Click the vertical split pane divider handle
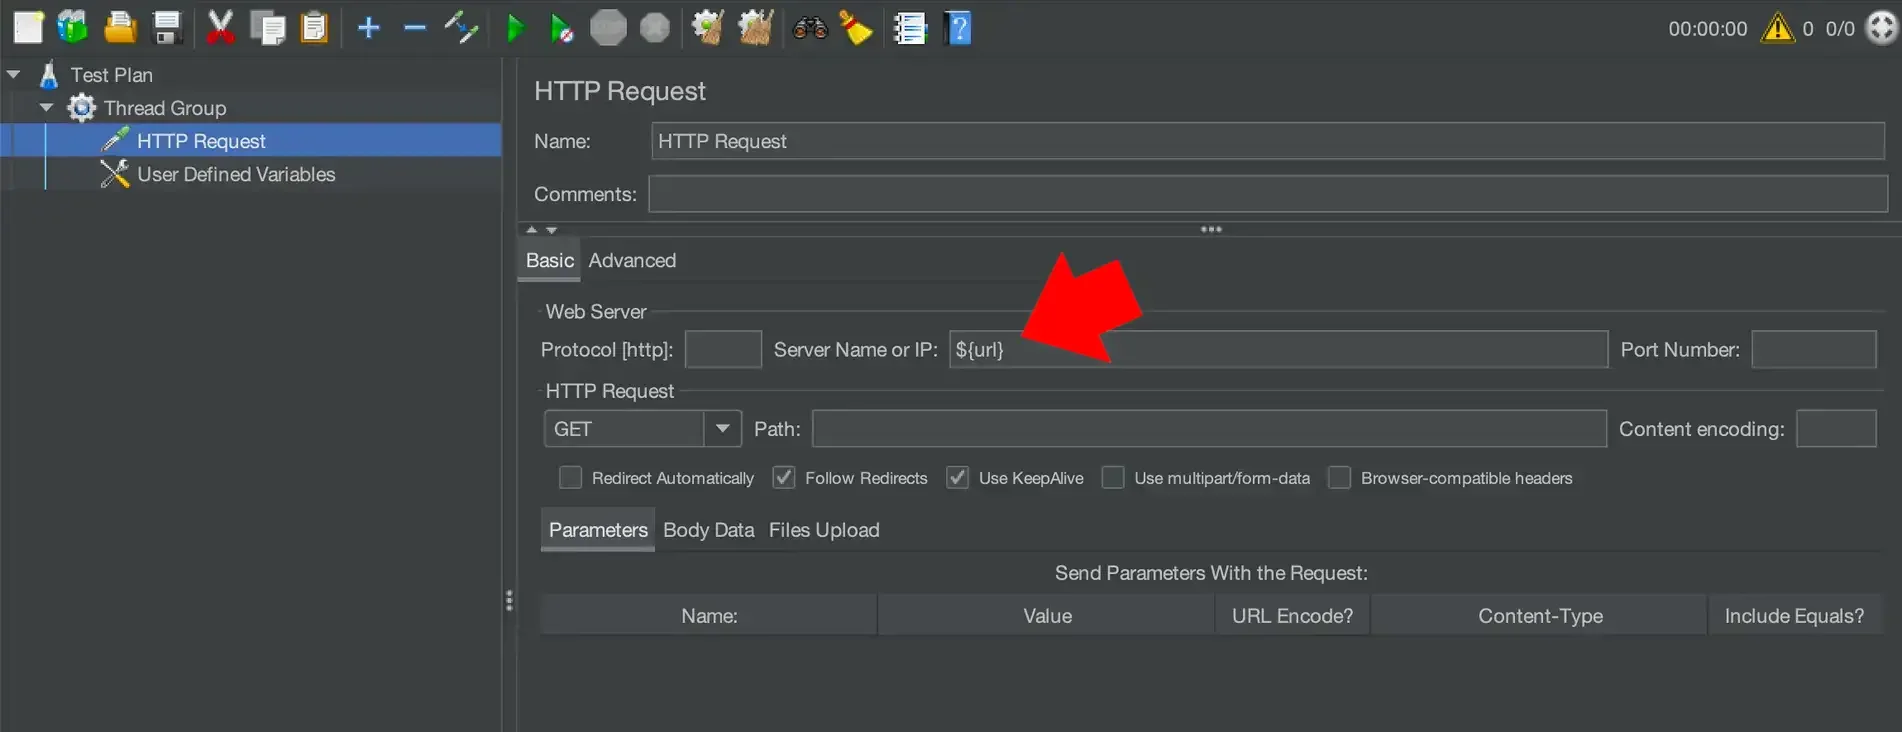This screenshot has height=732, width=1902. click(509, 600)
